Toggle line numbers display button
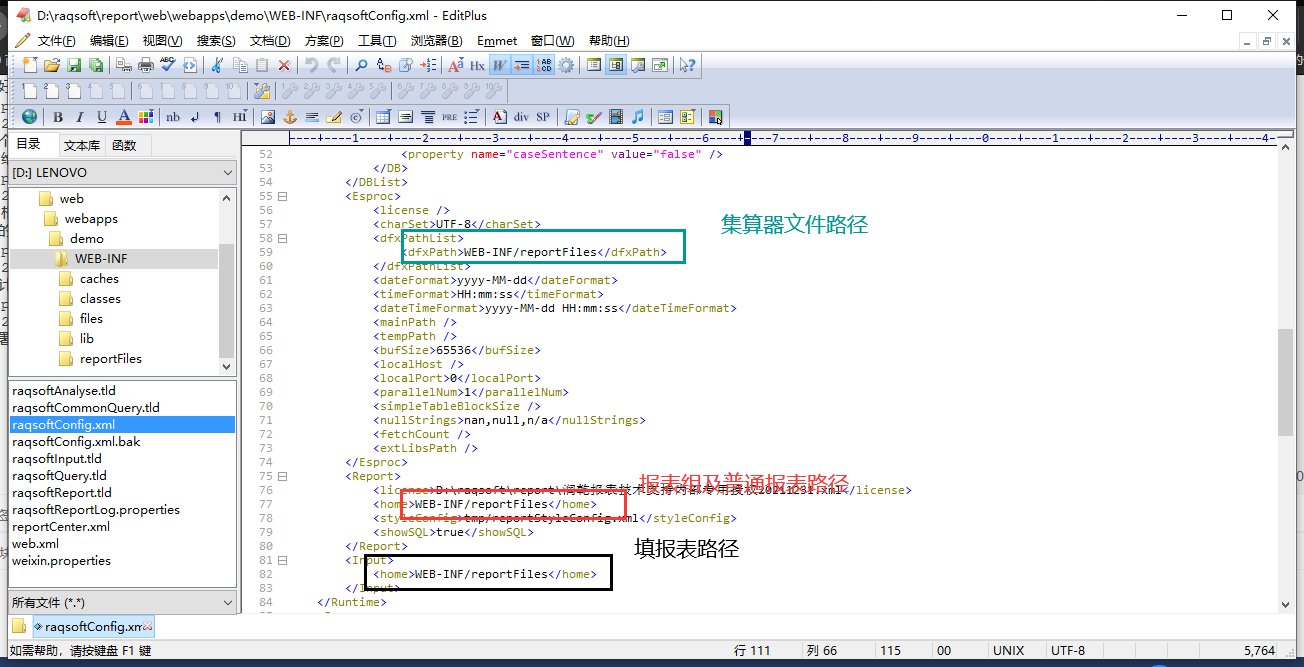This screenshot has height=667, width=1304. pyautogui.click(x=544, y=65)
